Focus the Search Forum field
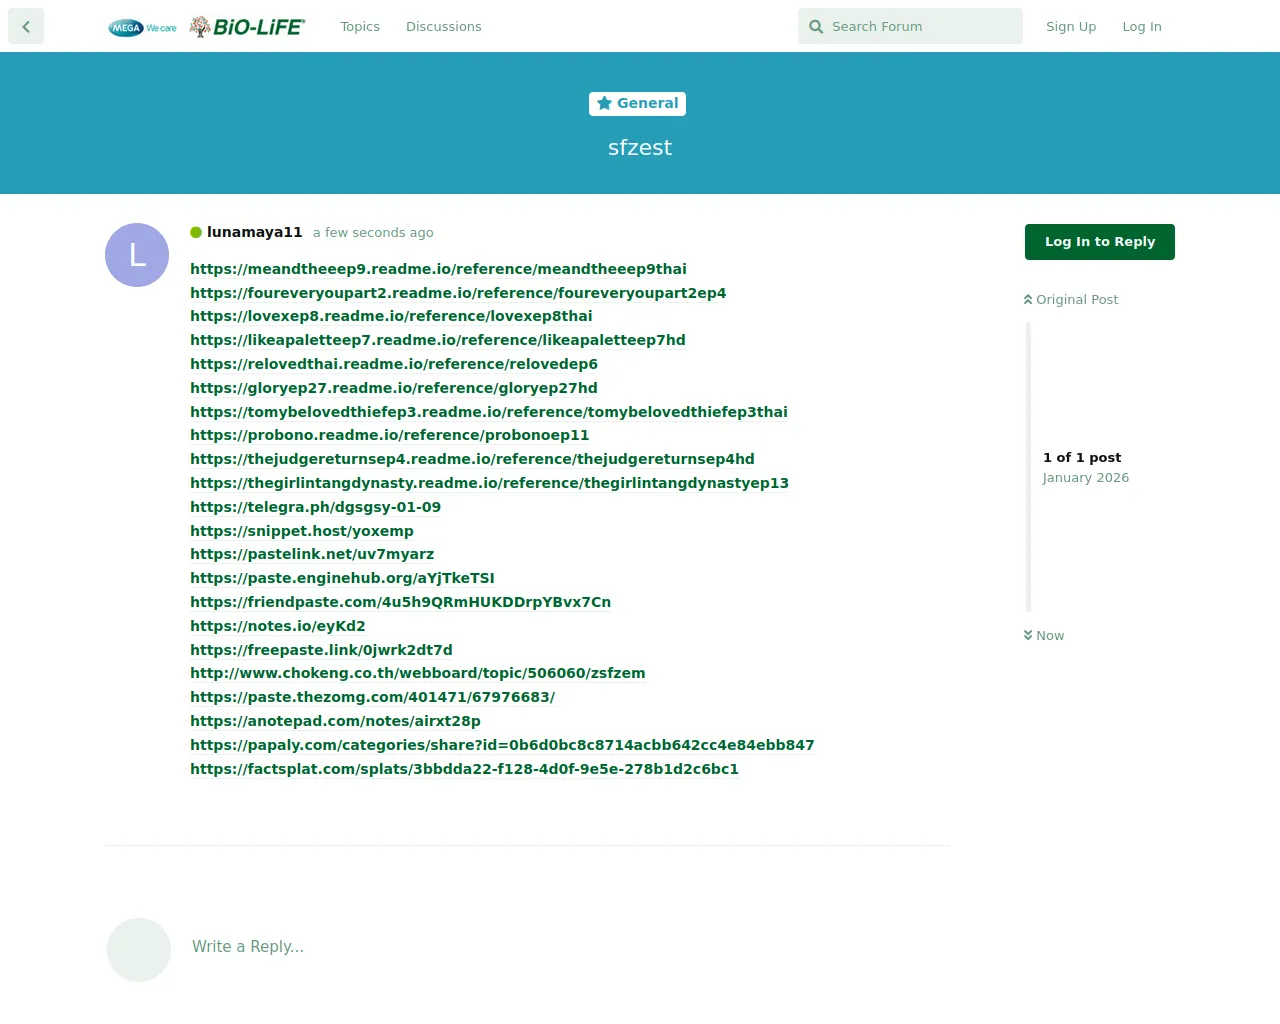This screenshot has width=1280, height=1024. tap(920, 27)
